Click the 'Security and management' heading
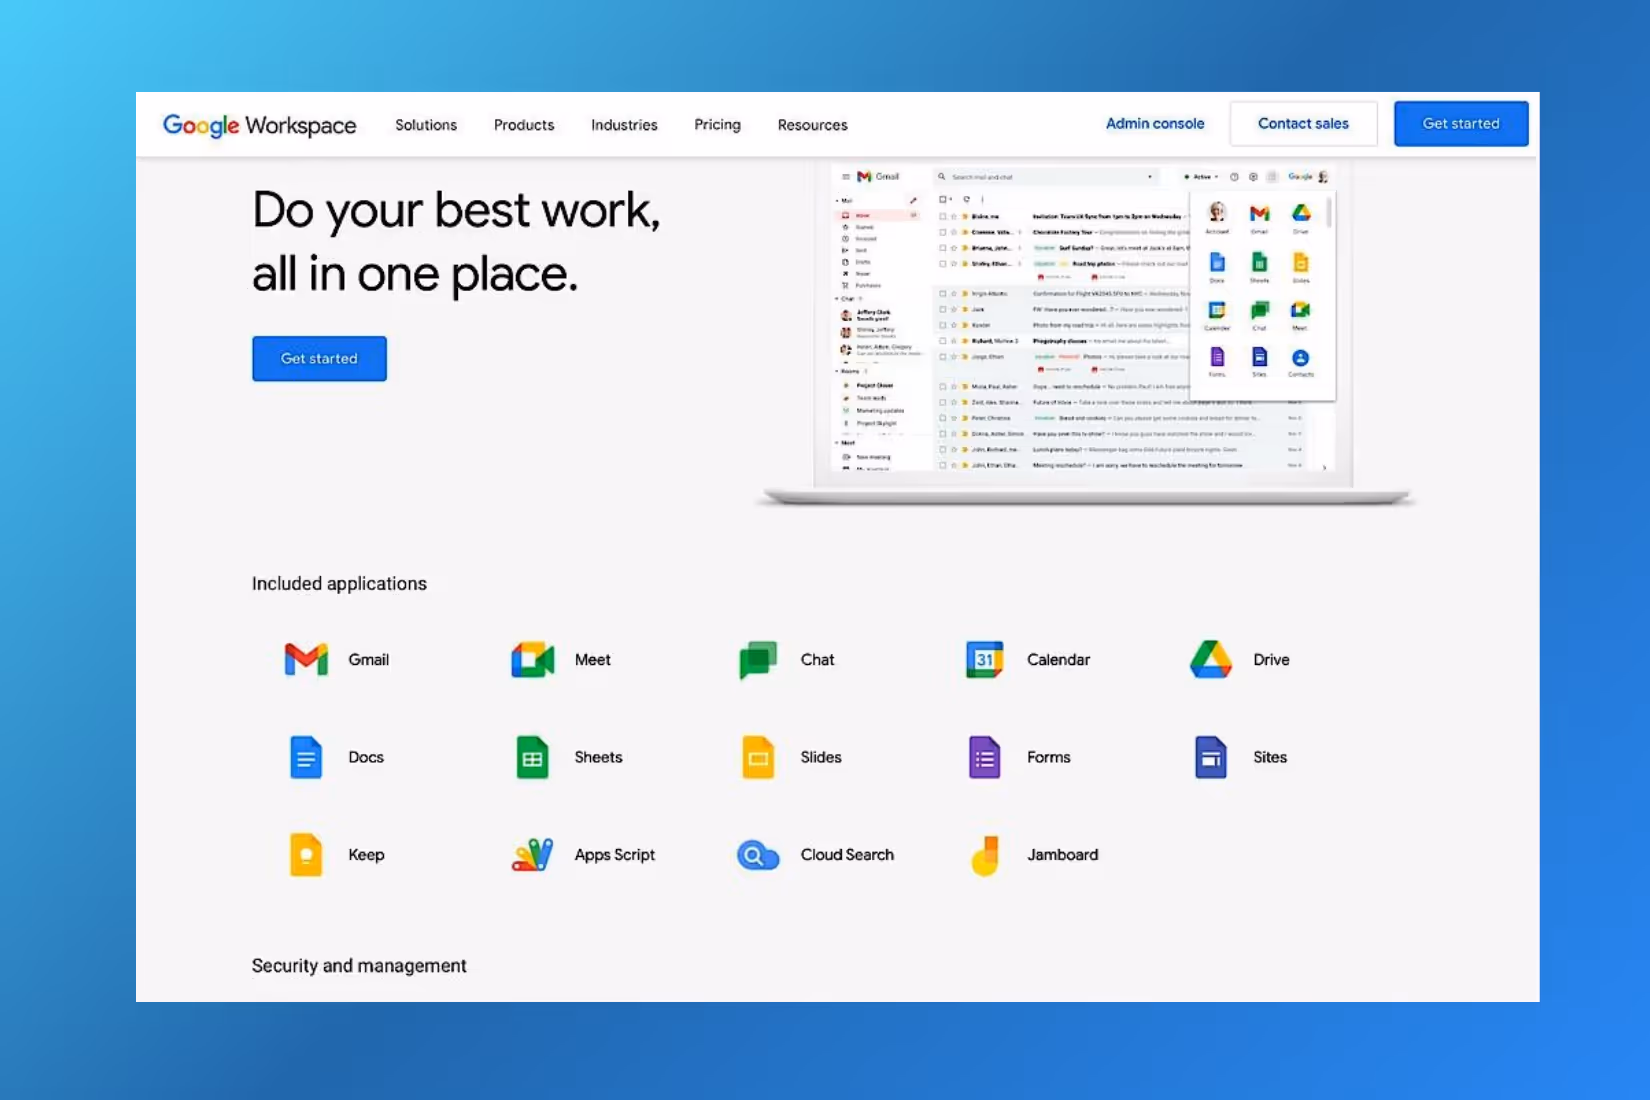The image size is (1650, 1100). point(359,965)
